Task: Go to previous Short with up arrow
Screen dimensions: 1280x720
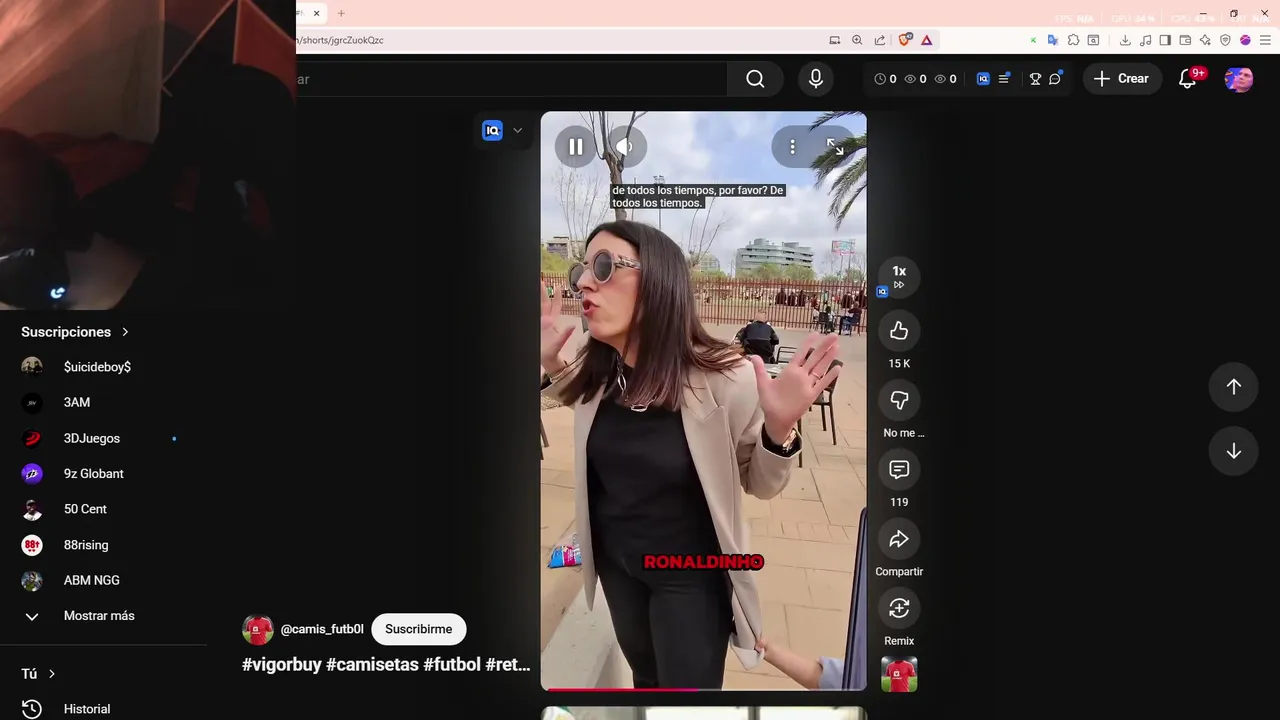Action: pyautogui.click(x=1234, y=387)
